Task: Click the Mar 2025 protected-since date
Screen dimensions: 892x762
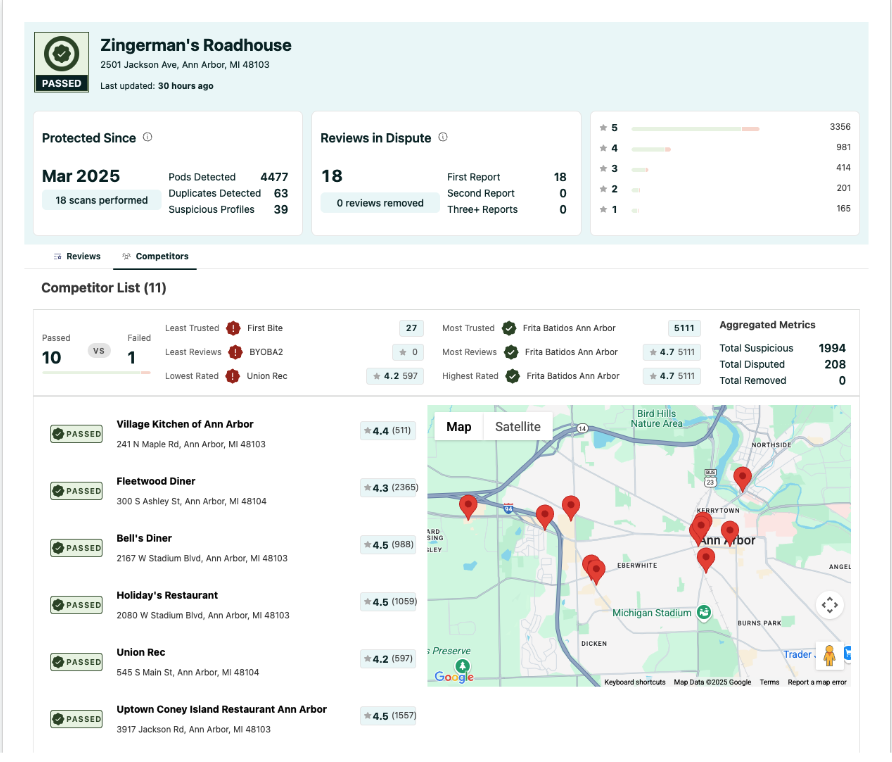Action: 81,176
